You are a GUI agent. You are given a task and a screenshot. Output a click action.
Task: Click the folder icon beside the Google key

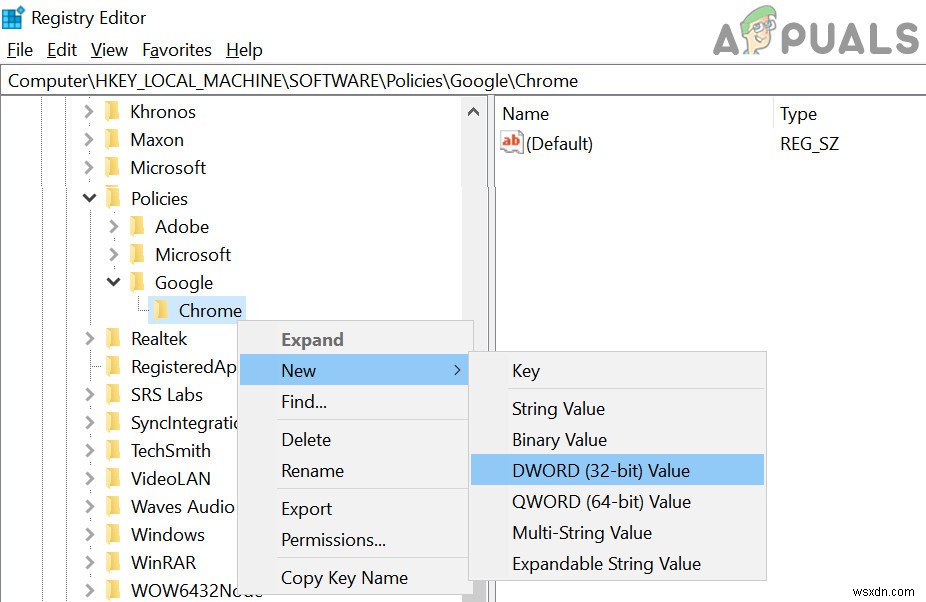[x=138, y=282]
